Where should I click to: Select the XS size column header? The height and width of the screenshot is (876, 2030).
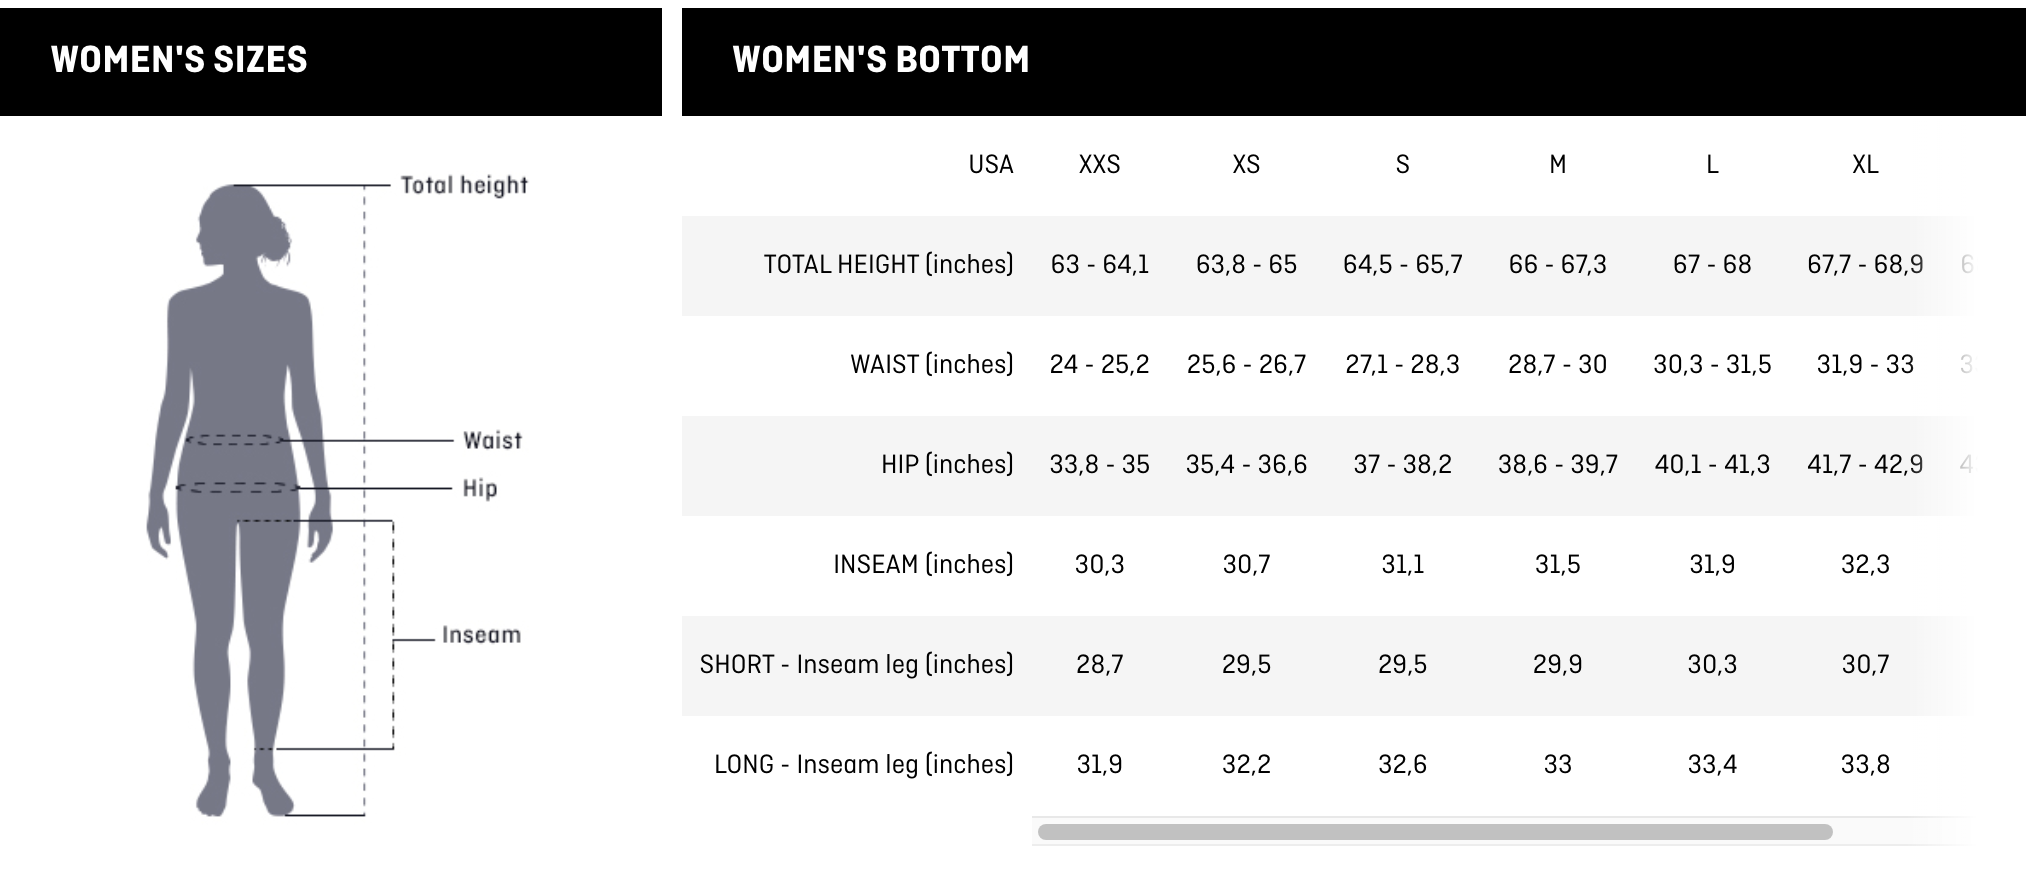pos(1246,165)
